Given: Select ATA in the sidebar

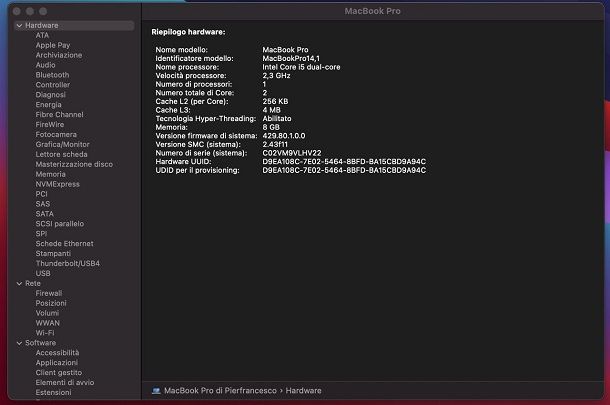Looking at the screenshot, I should click(42, 35).
